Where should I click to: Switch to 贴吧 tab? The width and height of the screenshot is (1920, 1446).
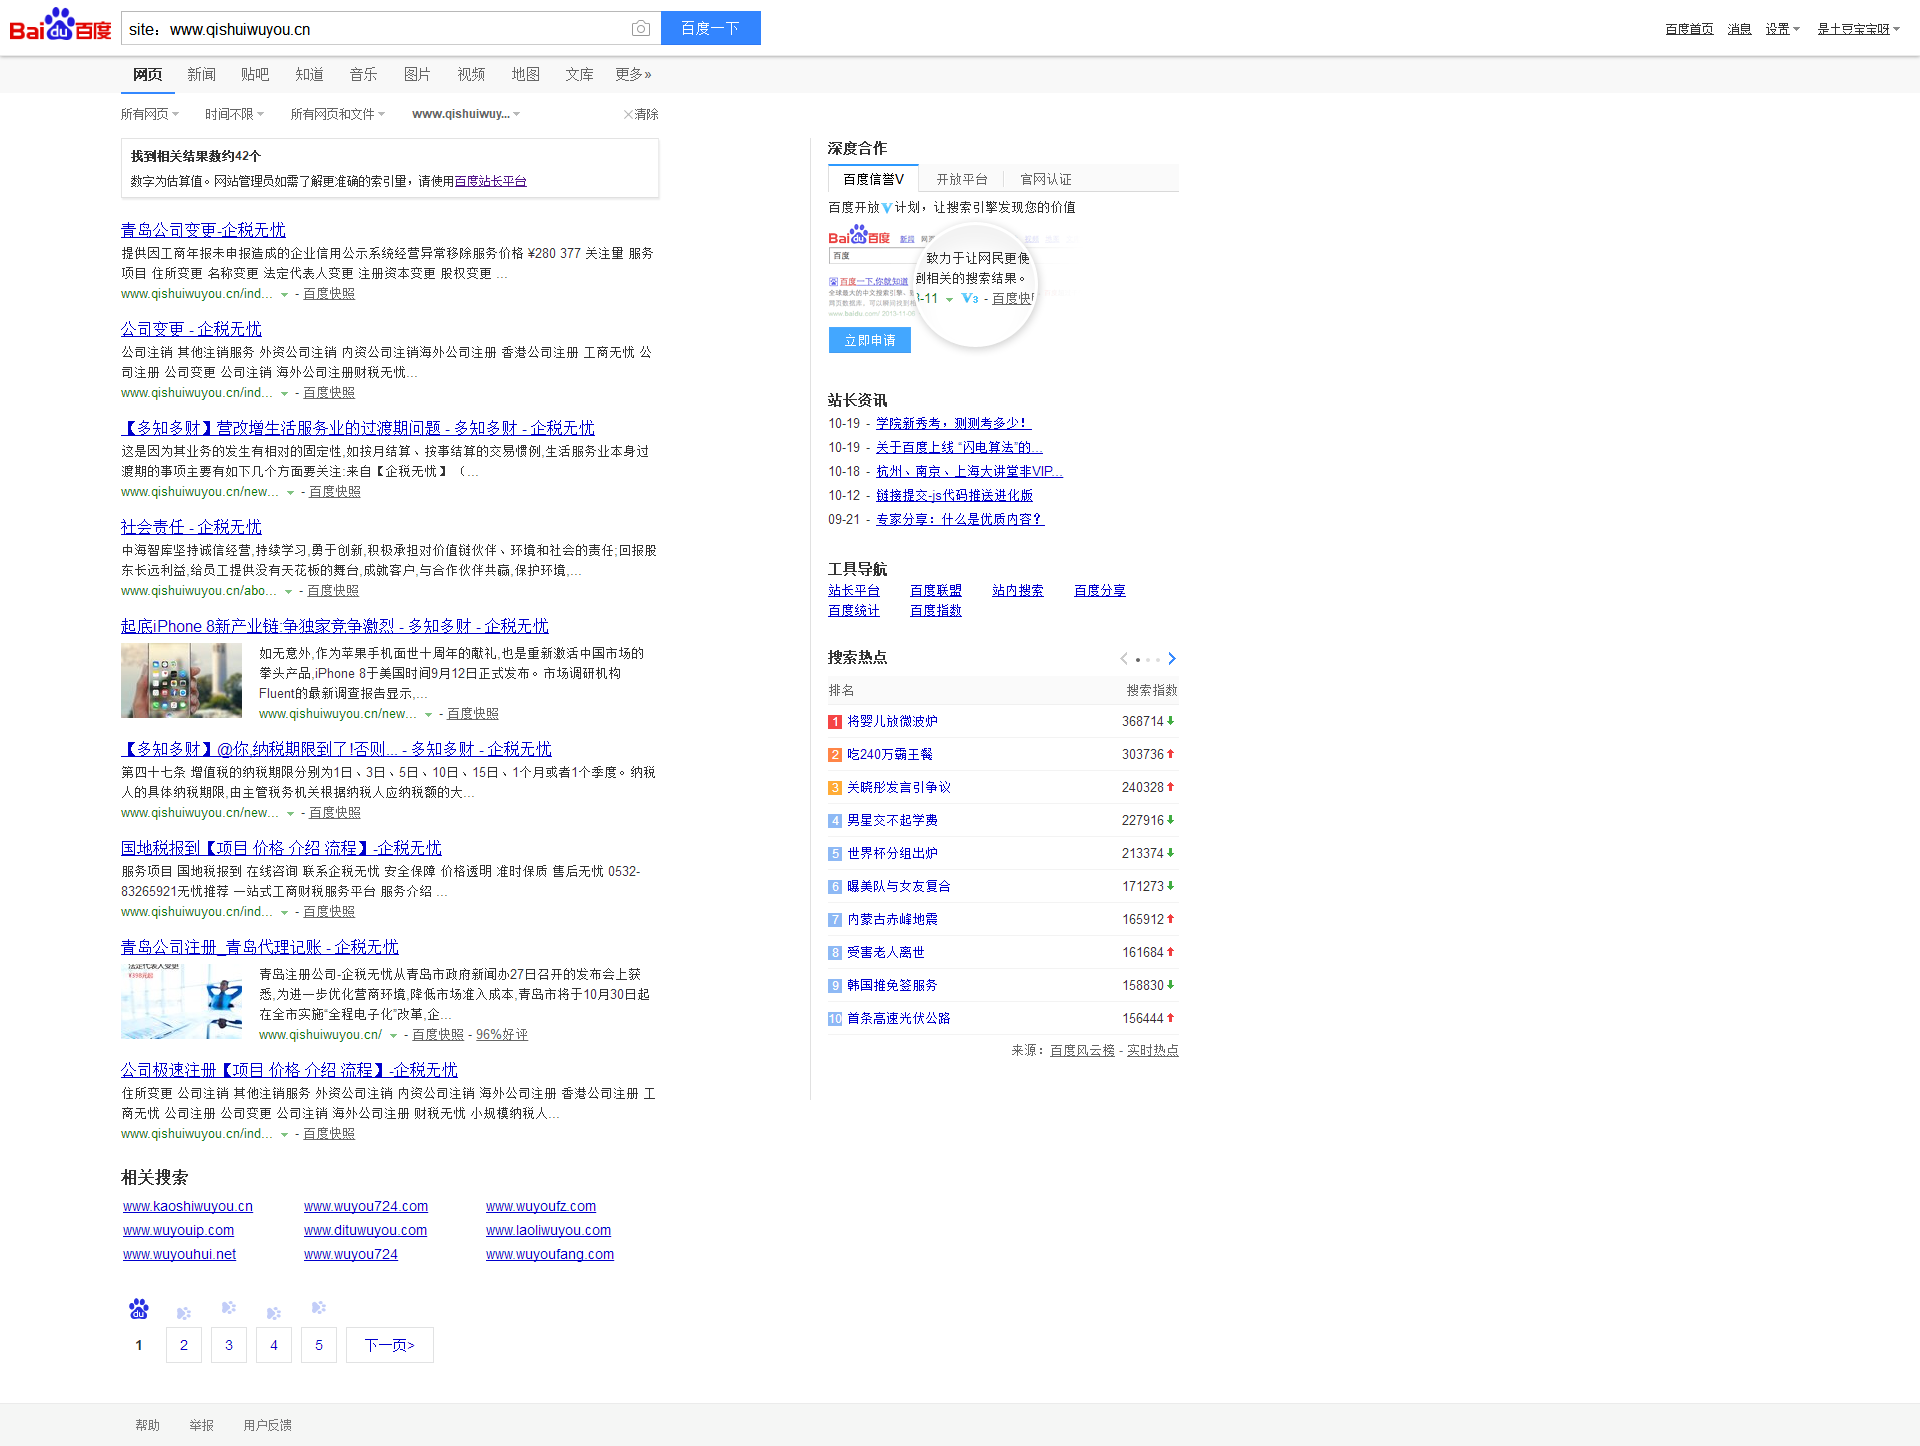(255, 75)
